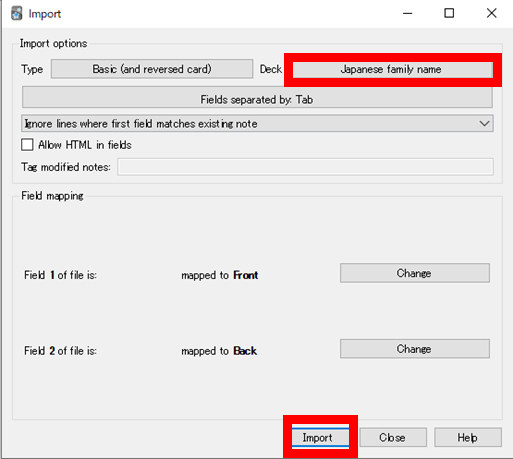Viewport: 513px width, 459px height.
Task: Toggle the Allow HTML in fields checkbox
Action: [27, 145]
